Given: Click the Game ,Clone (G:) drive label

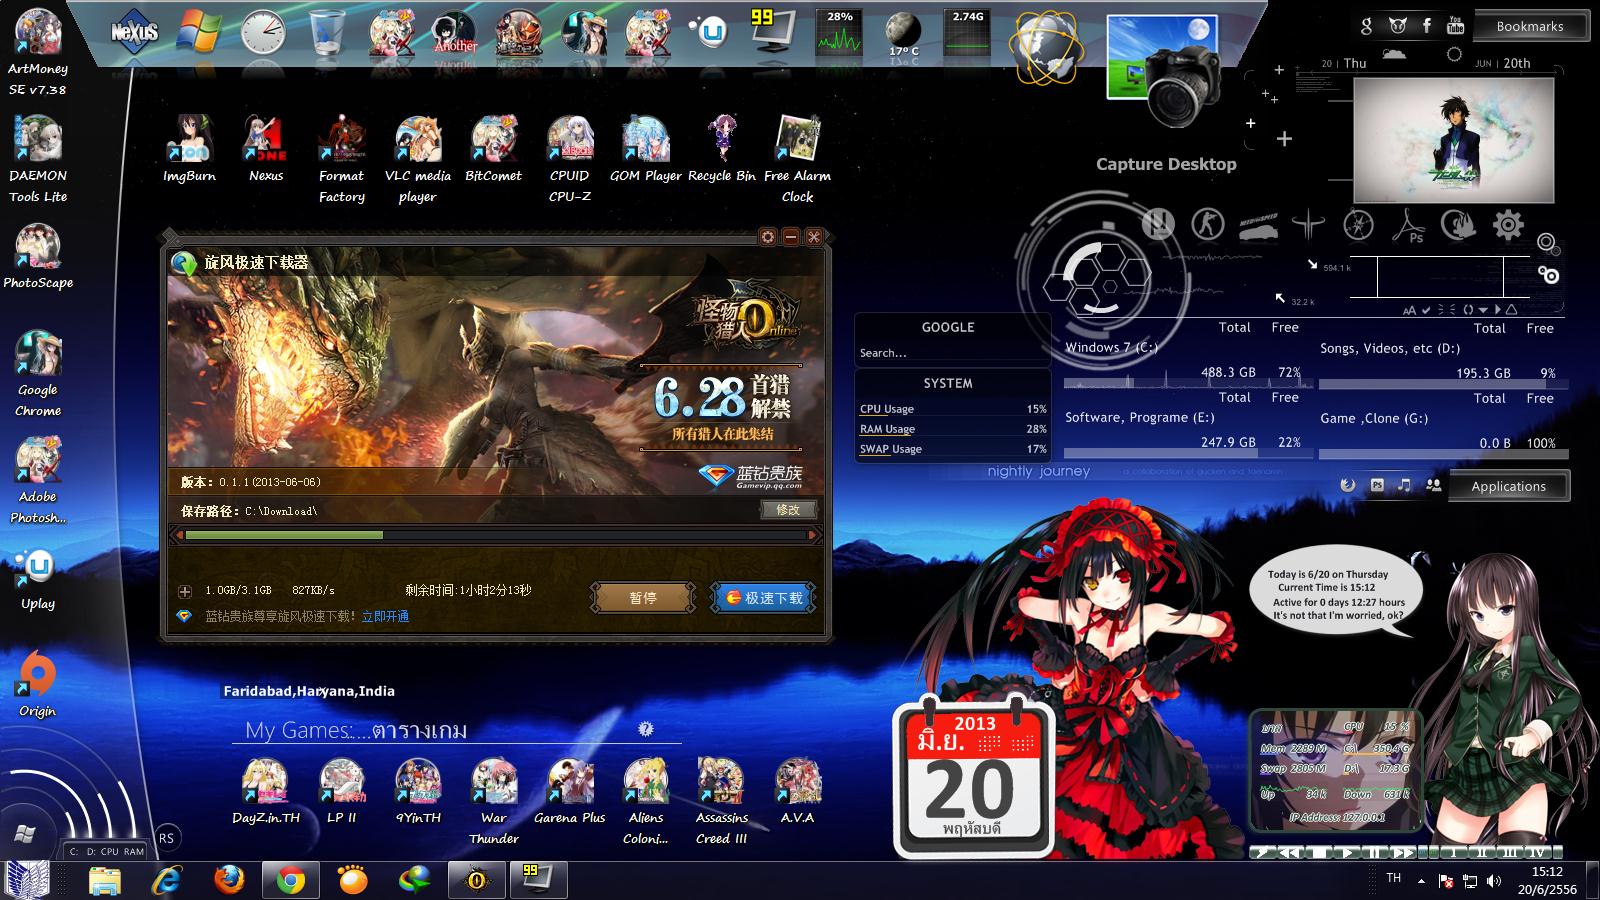Looking at the screenshot, I should point(1374,418).
